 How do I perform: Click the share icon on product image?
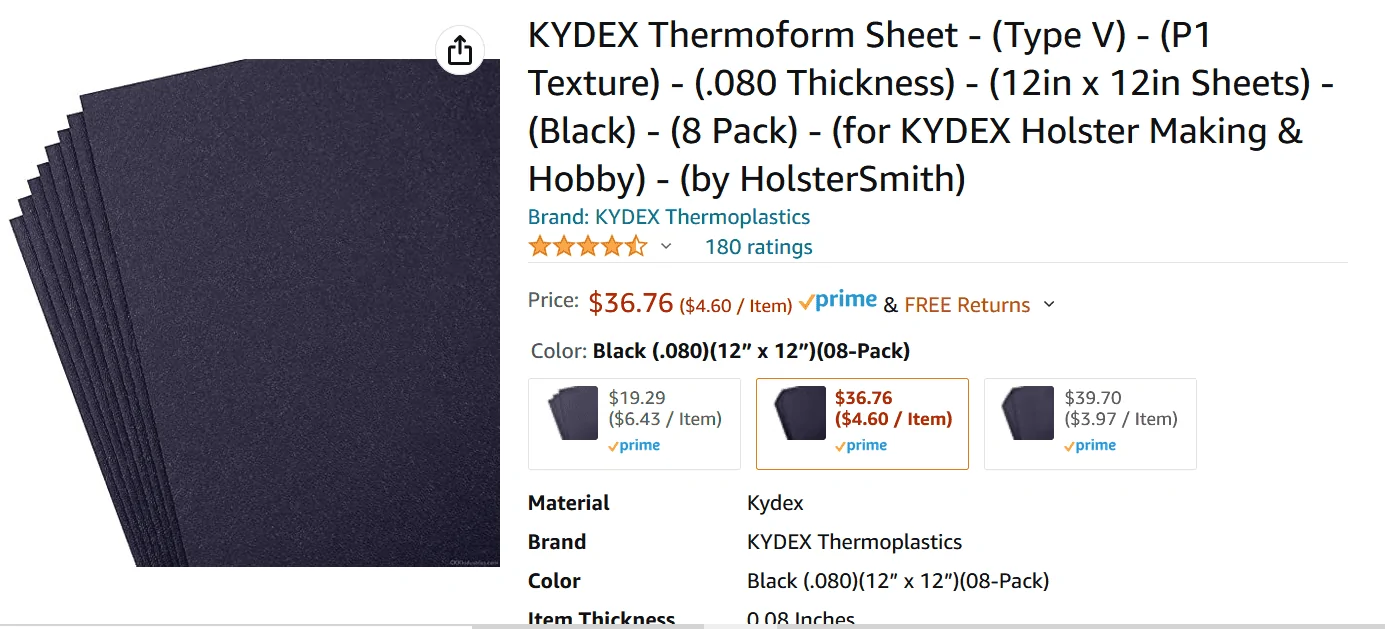tap(460, 50)
